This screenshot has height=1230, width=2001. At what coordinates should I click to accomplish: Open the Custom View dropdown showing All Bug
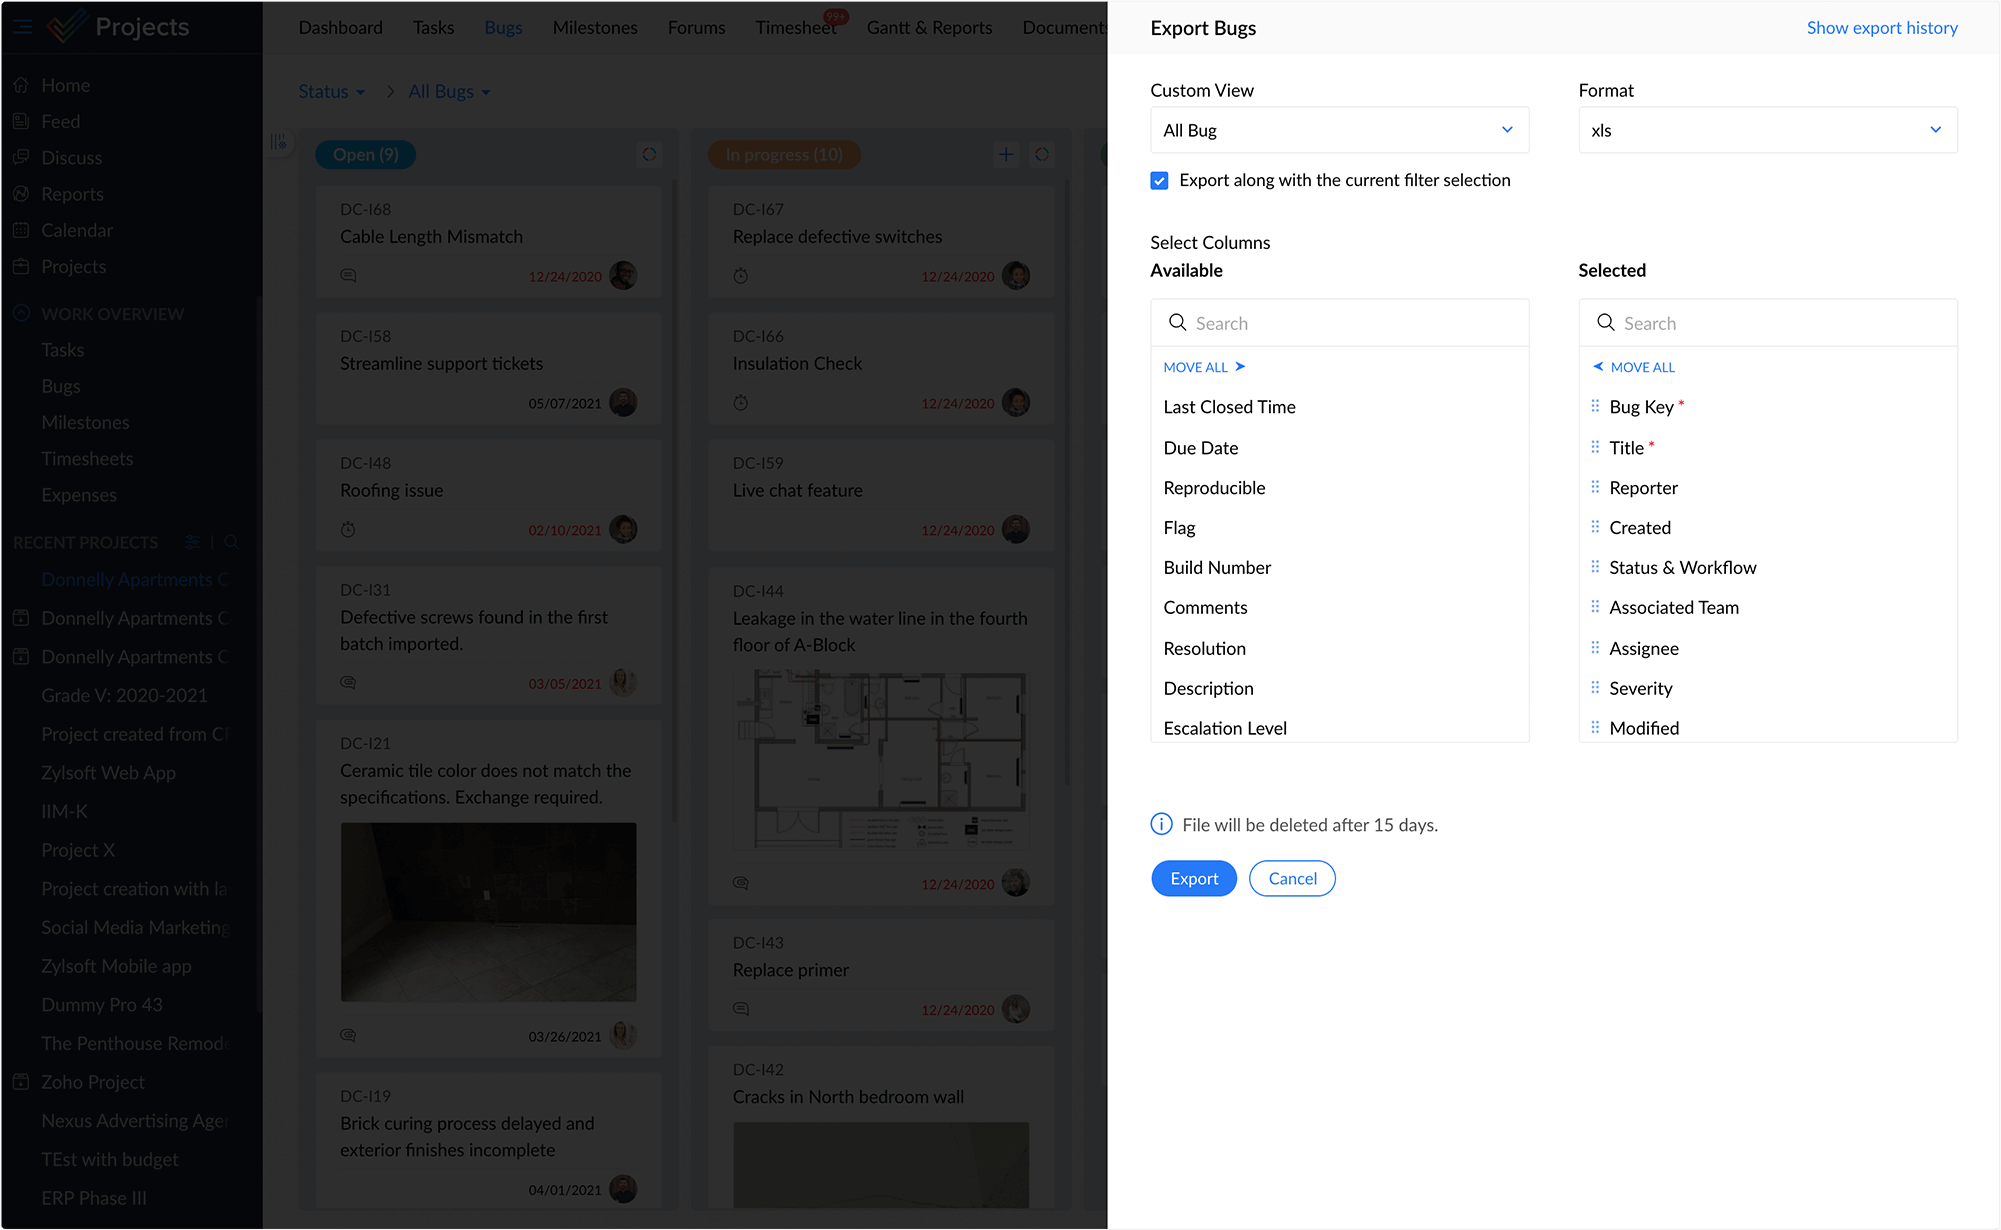point(1339,130)
